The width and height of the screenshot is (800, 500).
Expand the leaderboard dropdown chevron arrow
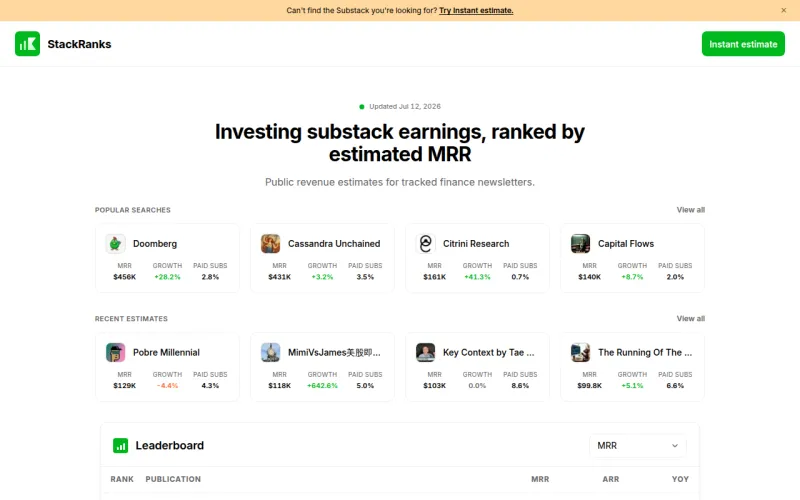pos(674,445)
